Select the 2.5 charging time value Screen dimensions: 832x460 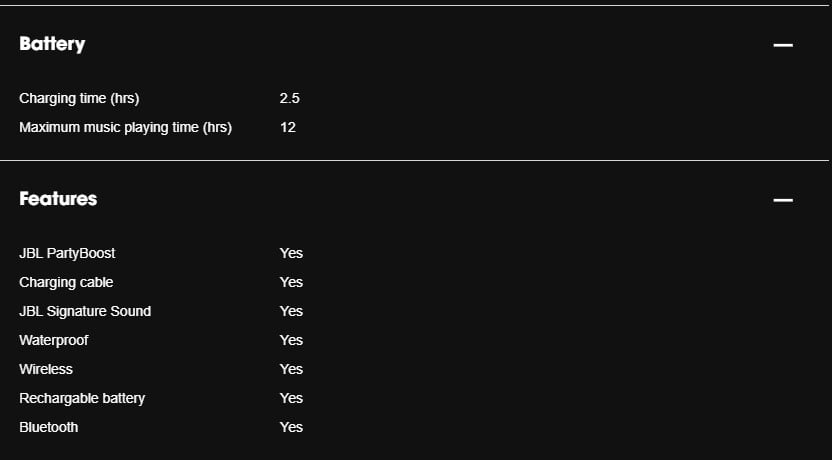click(289, 99)
